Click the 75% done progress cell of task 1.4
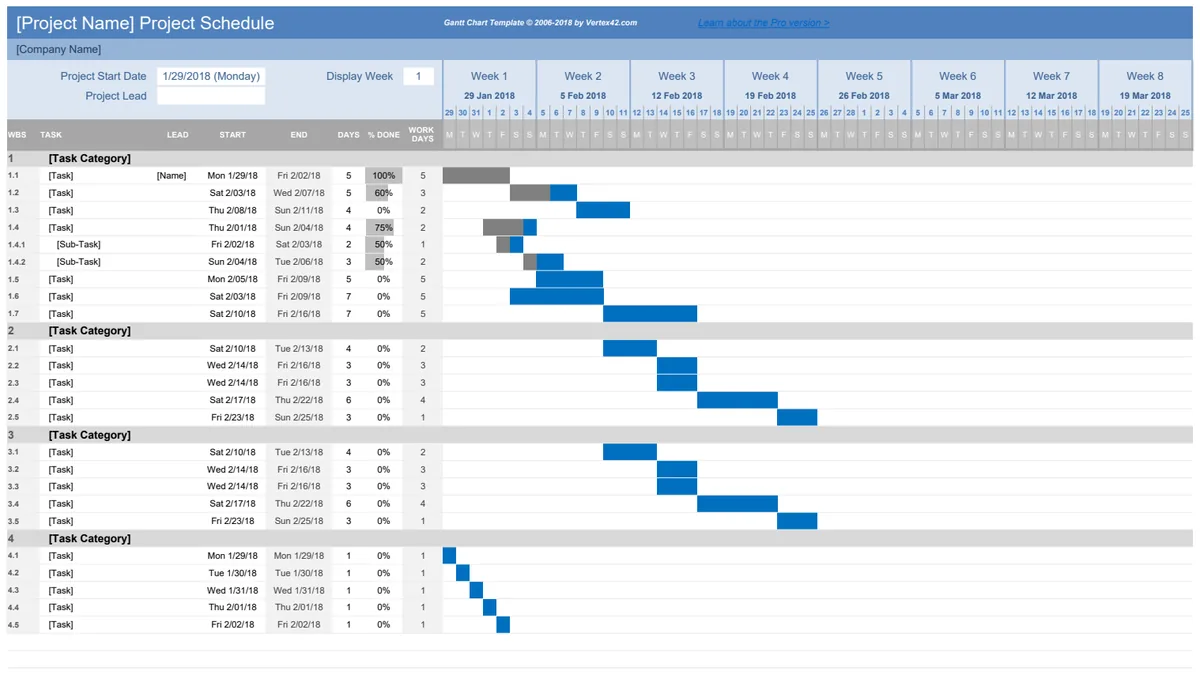Image resolution: width=1200 pixels, height=675 pixels. [383, 227]
